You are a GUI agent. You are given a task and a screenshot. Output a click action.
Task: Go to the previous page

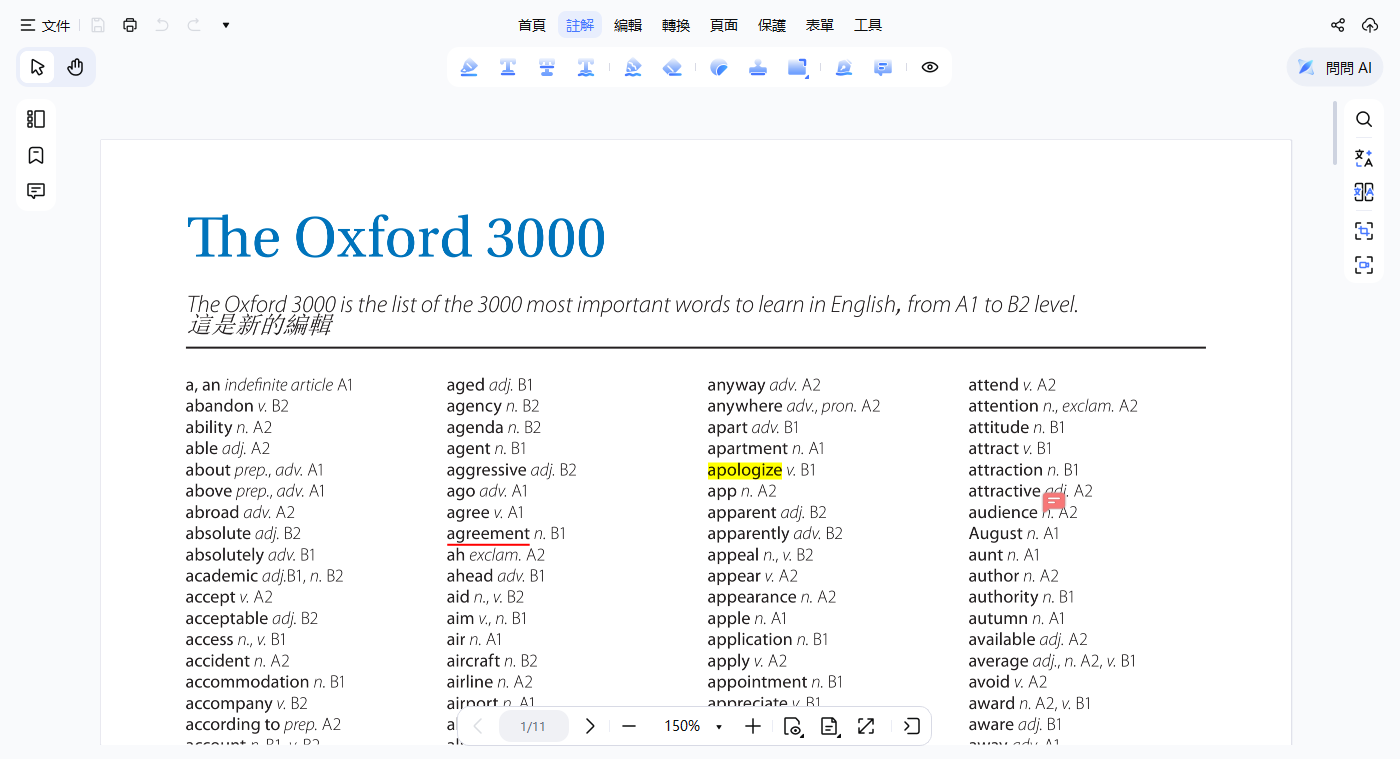[478, 726]
